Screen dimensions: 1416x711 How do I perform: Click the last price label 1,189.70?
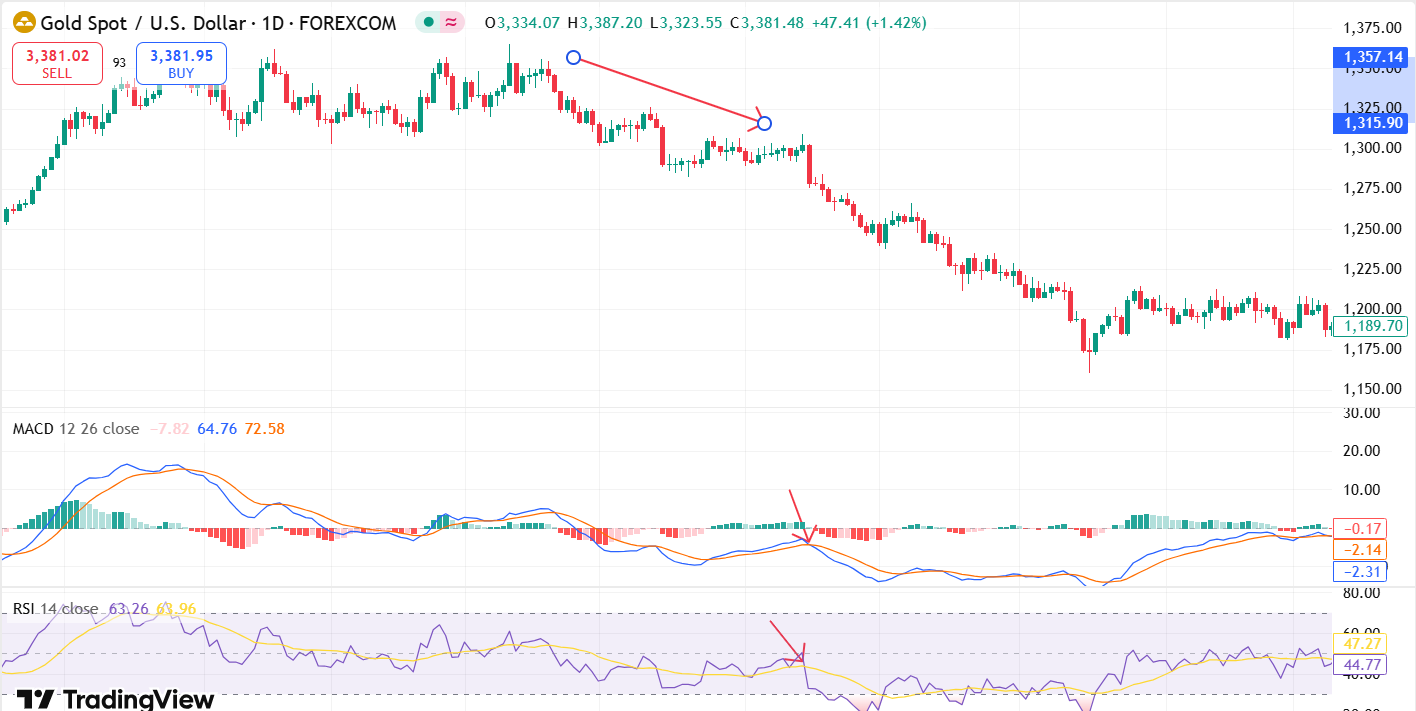(1370, 326)
